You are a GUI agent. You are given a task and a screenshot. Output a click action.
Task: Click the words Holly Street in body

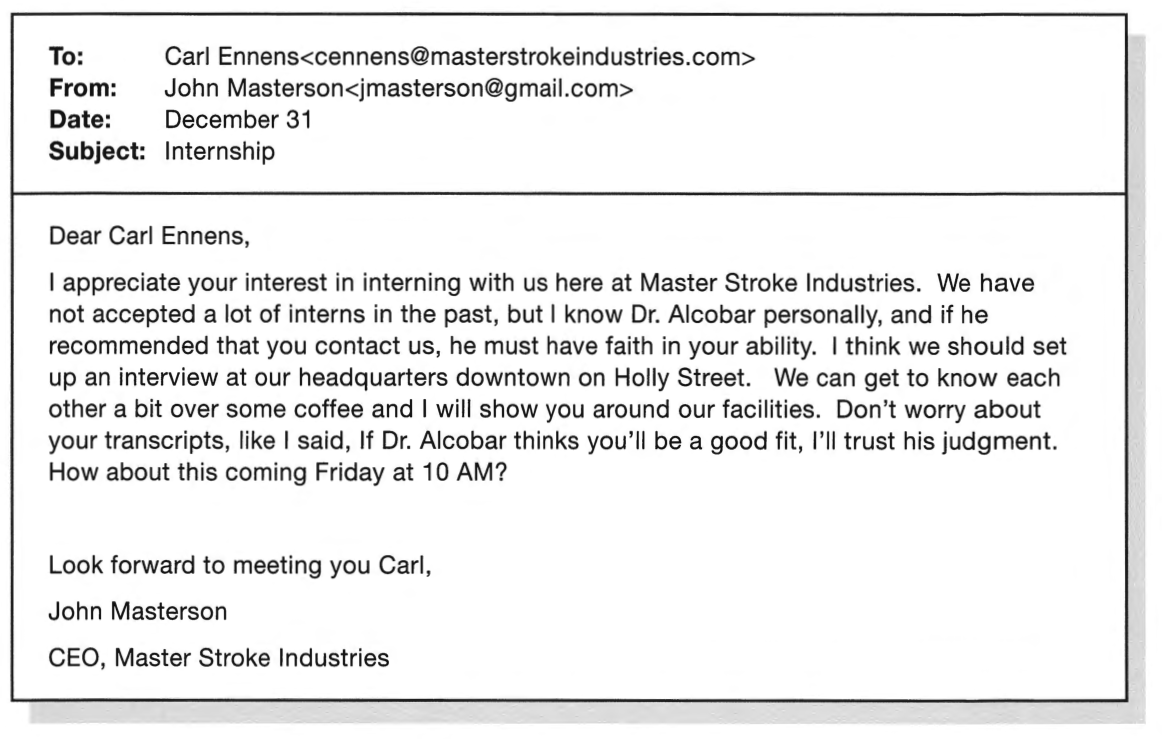(679, 378)
